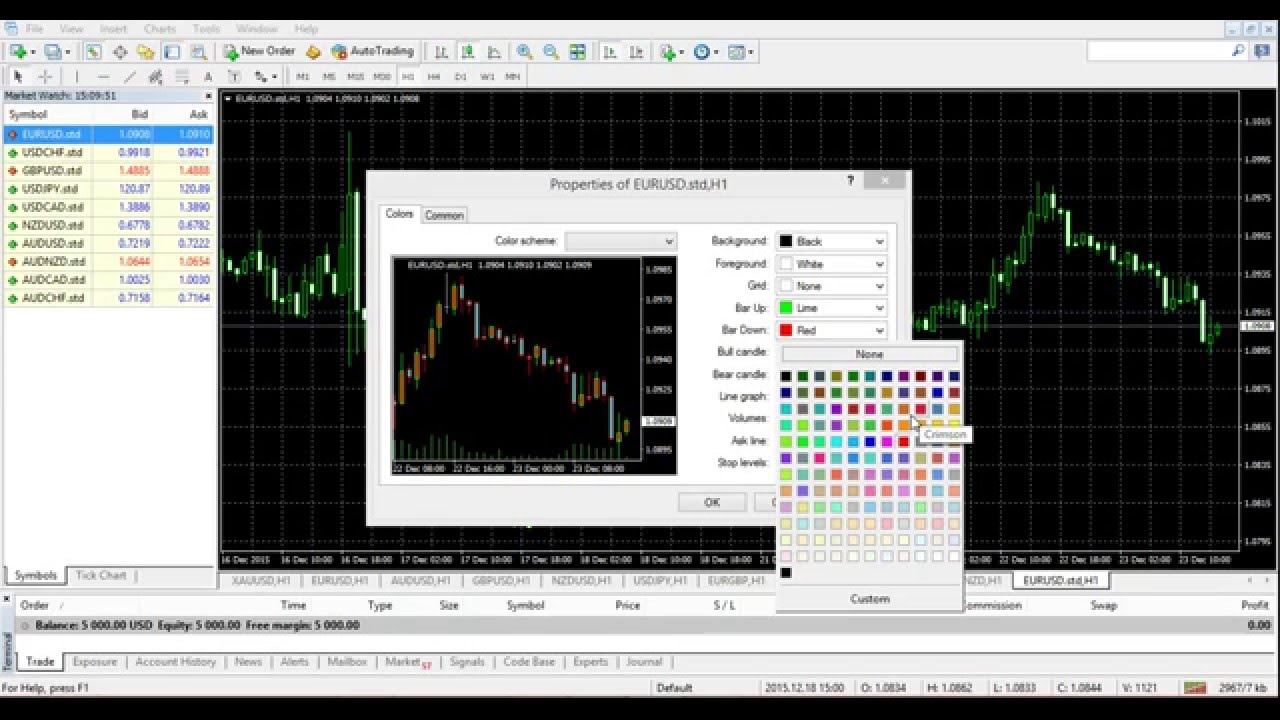Screen dimensions: 1280x720
Task: Open the Account History terminal tab
Action: coord(176,662)
